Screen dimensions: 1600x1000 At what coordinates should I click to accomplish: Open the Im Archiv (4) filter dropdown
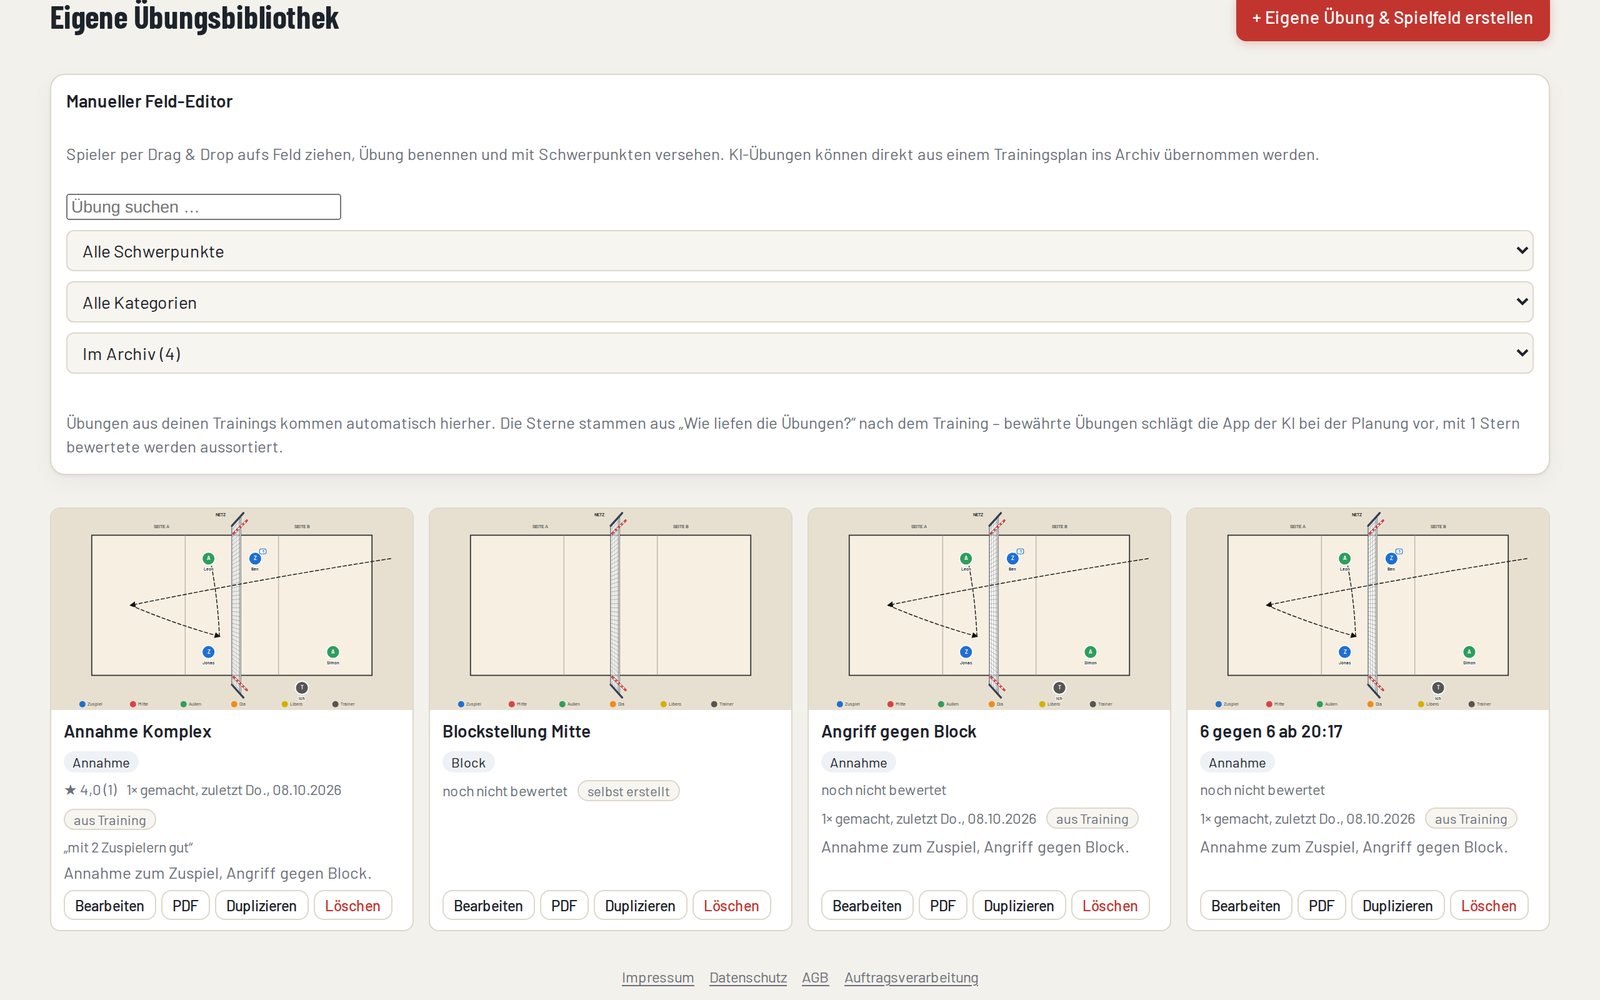pyautogui.click(x=800, y=353)
